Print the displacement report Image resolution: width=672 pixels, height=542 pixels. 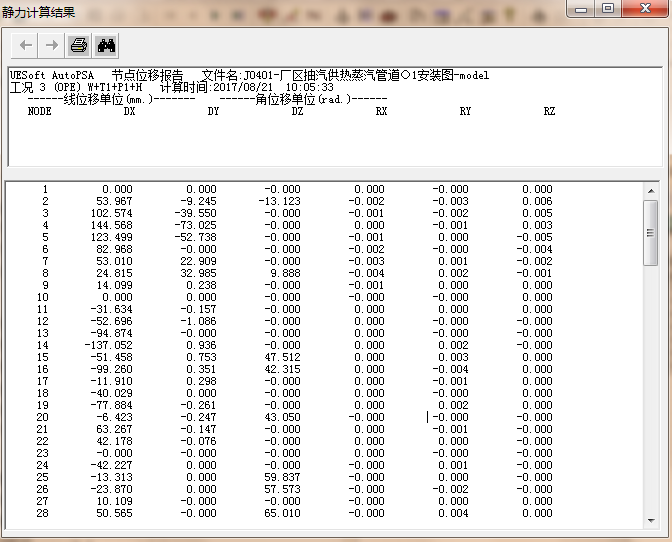78,45
